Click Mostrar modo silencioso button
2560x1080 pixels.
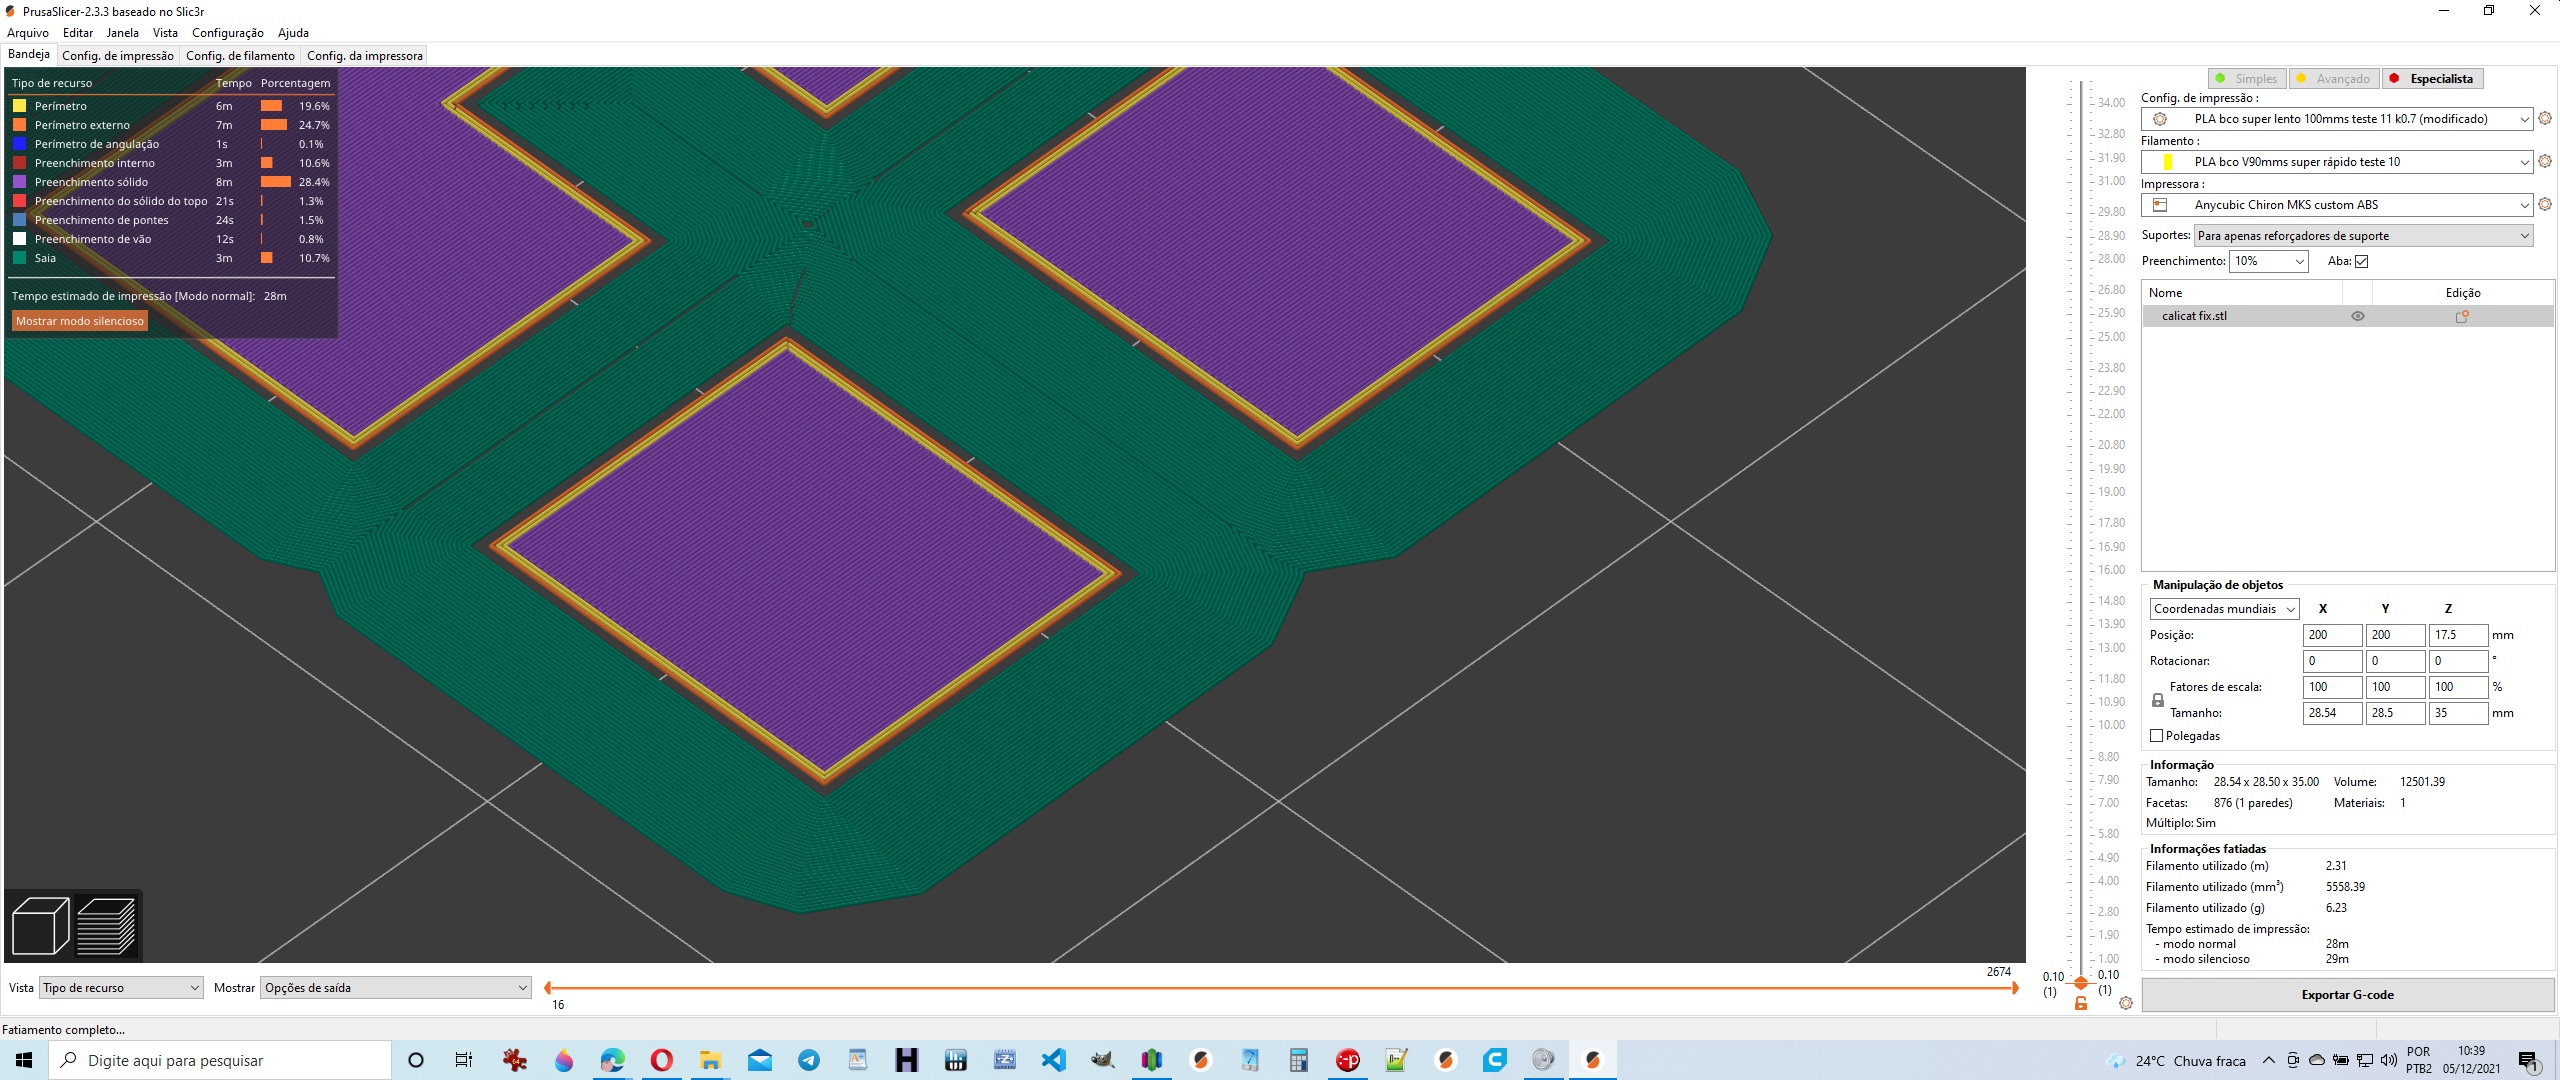click(80, 321)
